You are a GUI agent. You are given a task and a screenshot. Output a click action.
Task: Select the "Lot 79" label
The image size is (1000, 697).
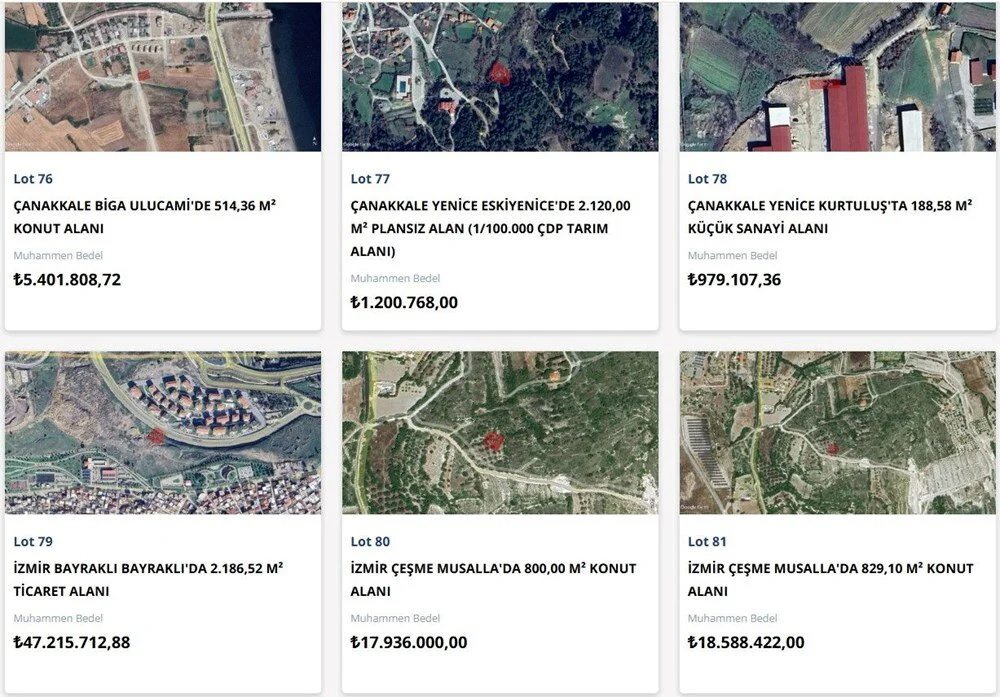[x=33, y=542]
